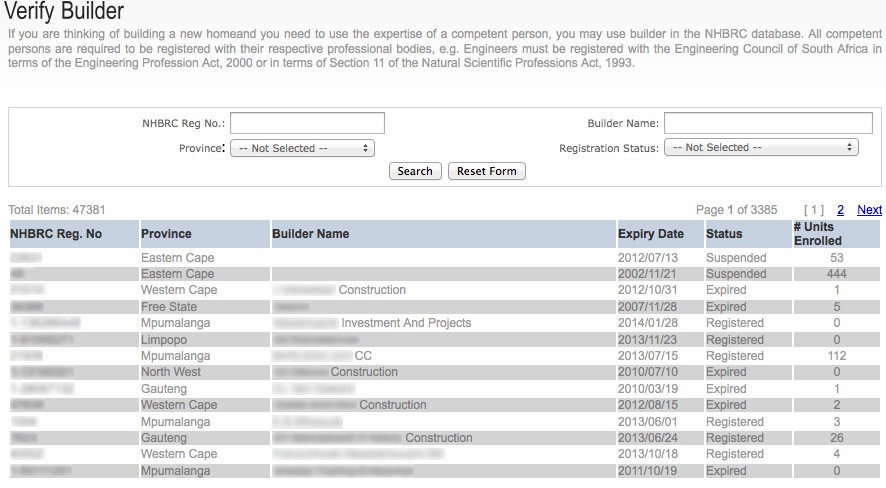
Task: Open the Province dropdown
Action: click(x=302, y=148)
